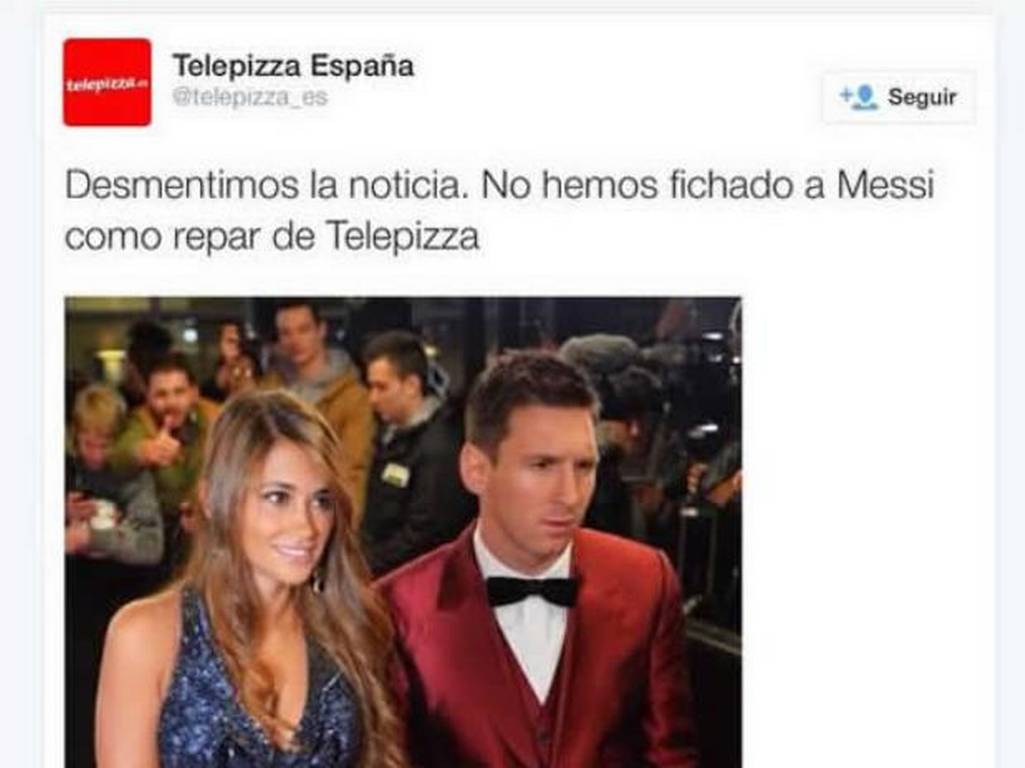This screenshot has width=1025, height=768.
Task: Click the black bow tie in photo
Action: point(532,591)
